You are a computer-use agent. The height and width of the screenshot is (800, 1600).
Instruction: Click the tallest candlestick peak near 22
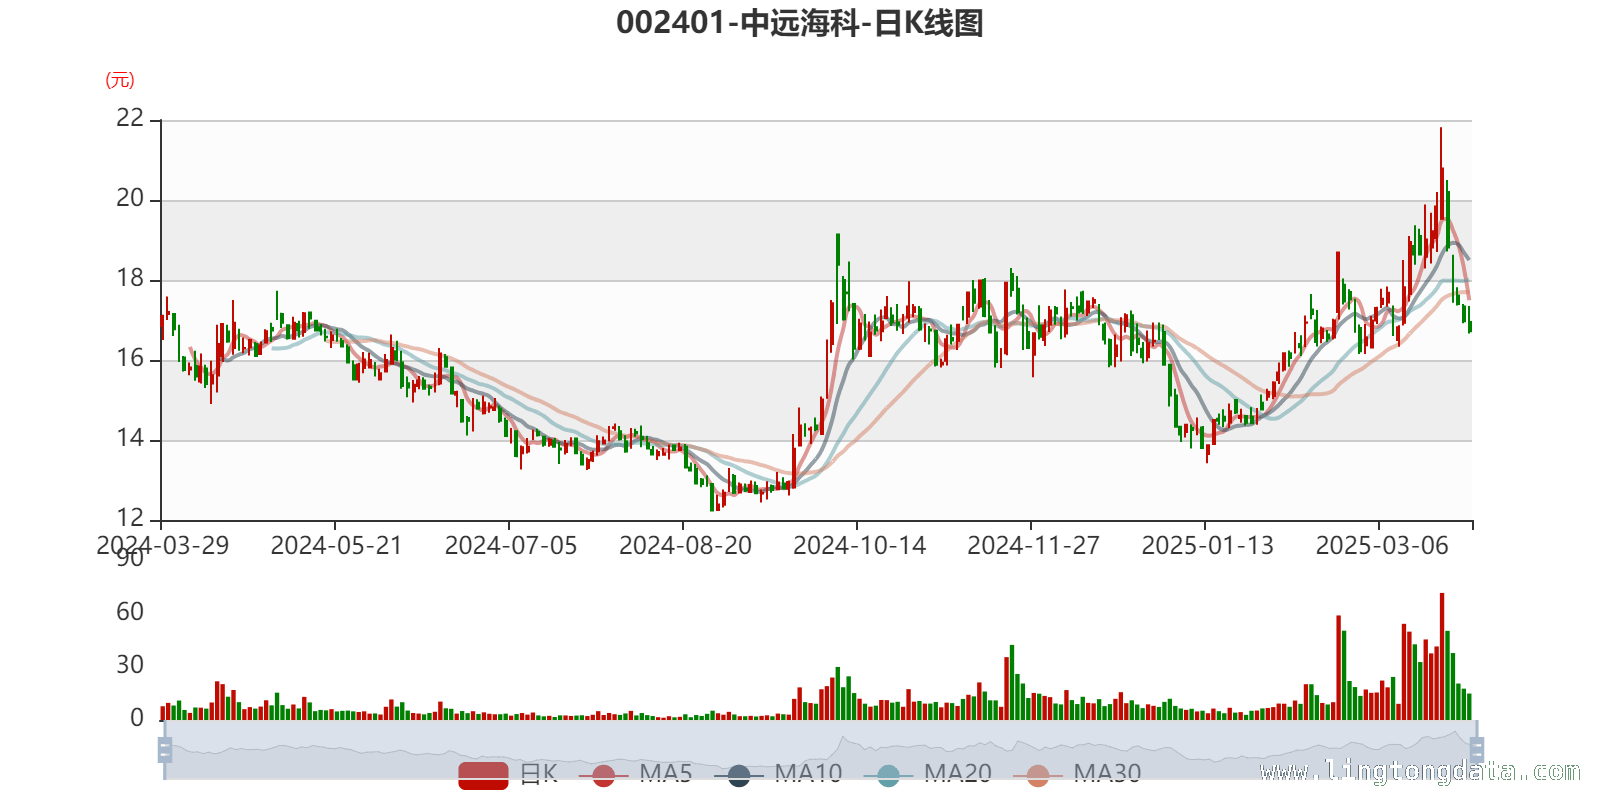tap(1441, 175)
